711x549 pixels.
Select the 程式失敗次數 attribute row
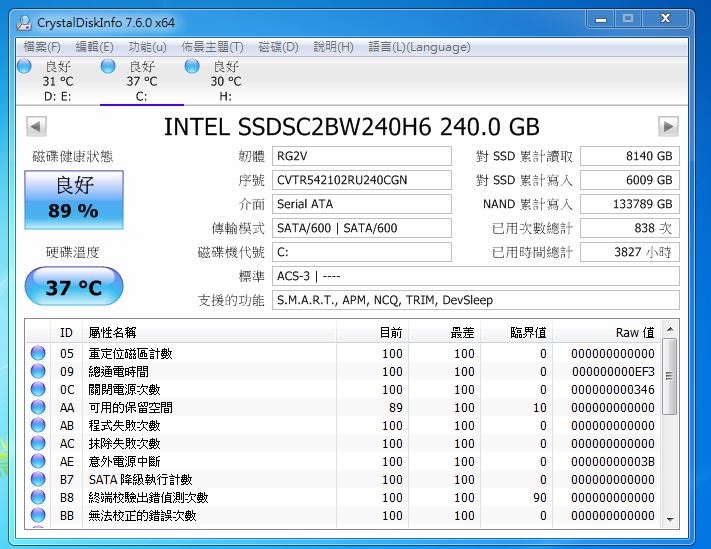343,425
